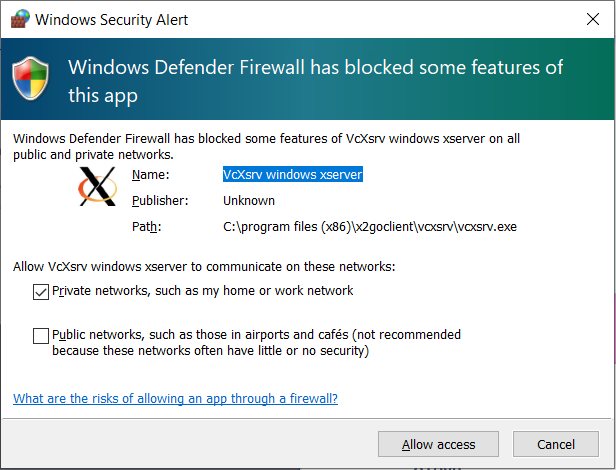616x470 pixels.
Task: Click the Publisher: field label
Action: tap(160, 200)
